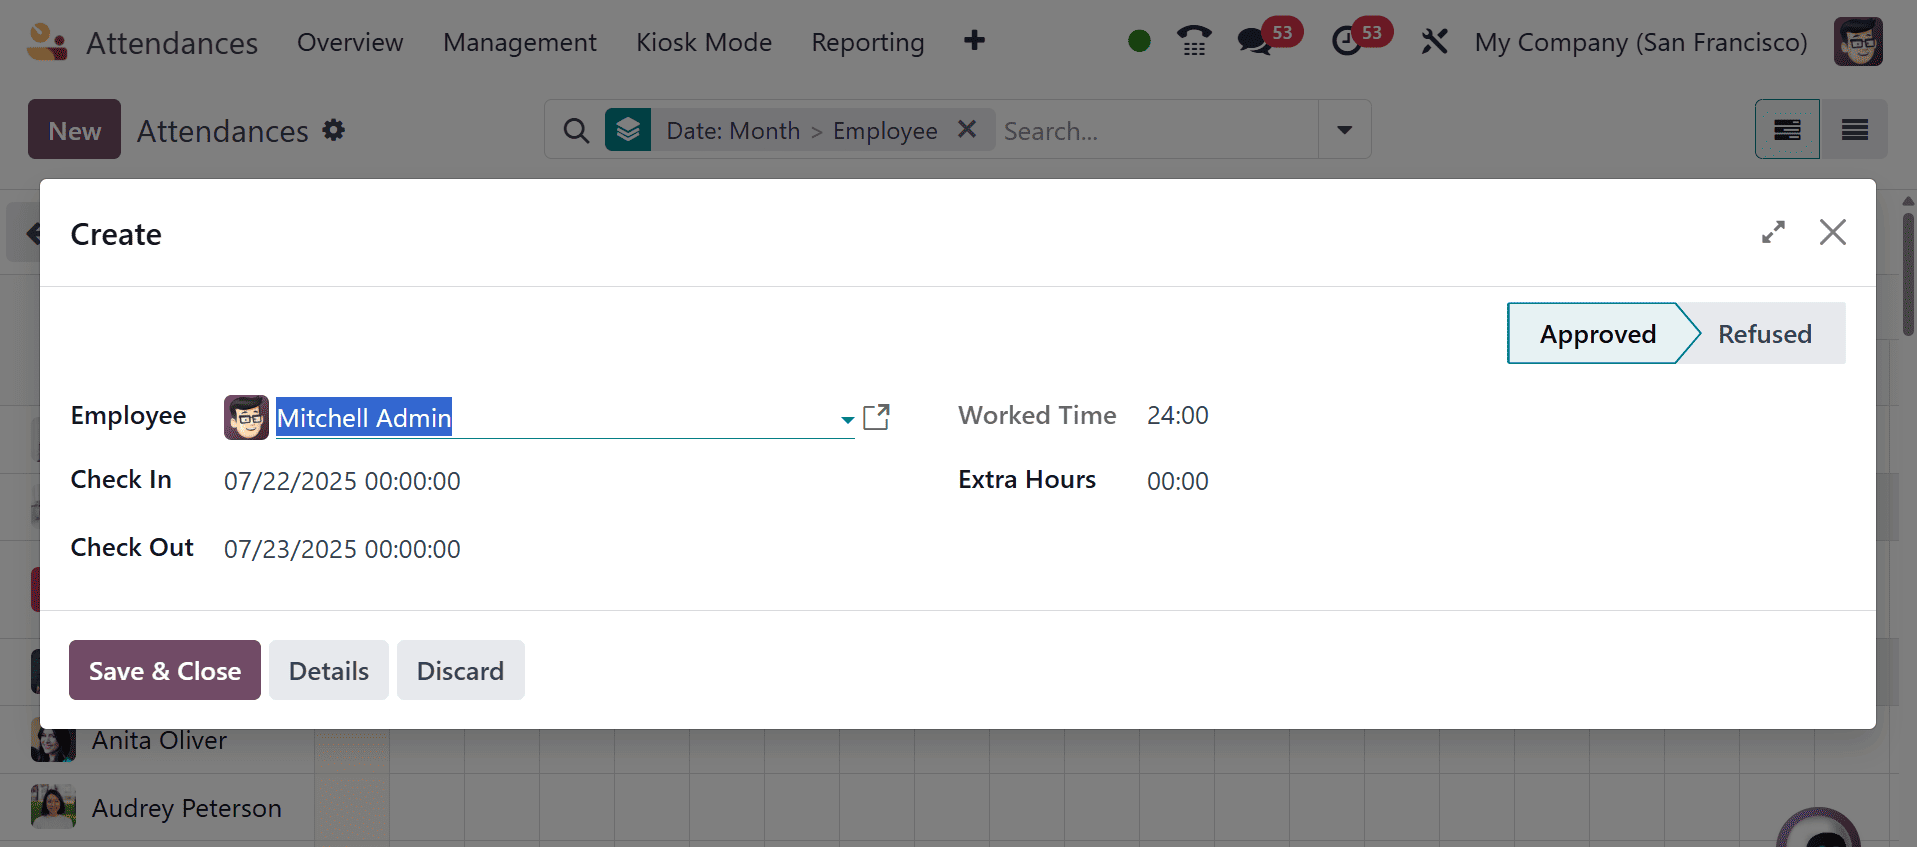
Task: Open the user avatar menu
Action: (1858, 42)
